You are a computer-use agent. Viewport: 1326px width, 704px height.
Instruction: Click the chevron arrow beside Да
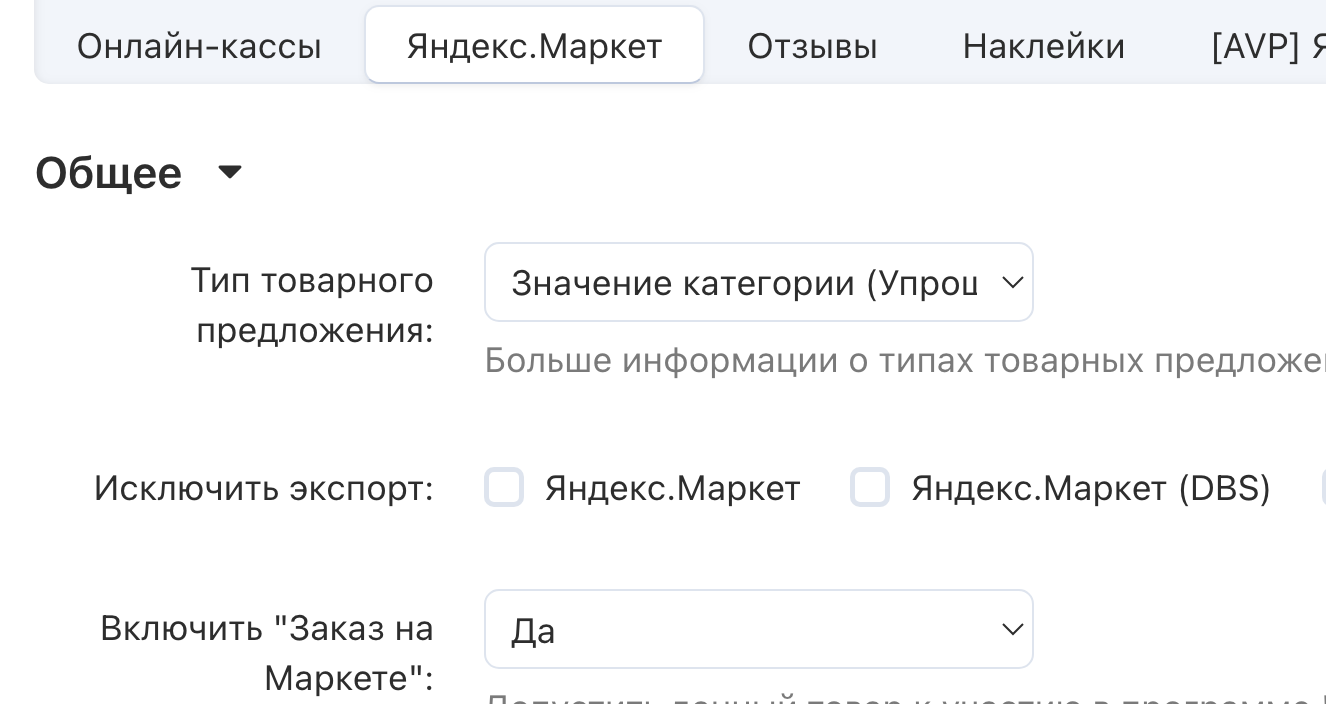pyautogui.click(x=1012, y=630)
